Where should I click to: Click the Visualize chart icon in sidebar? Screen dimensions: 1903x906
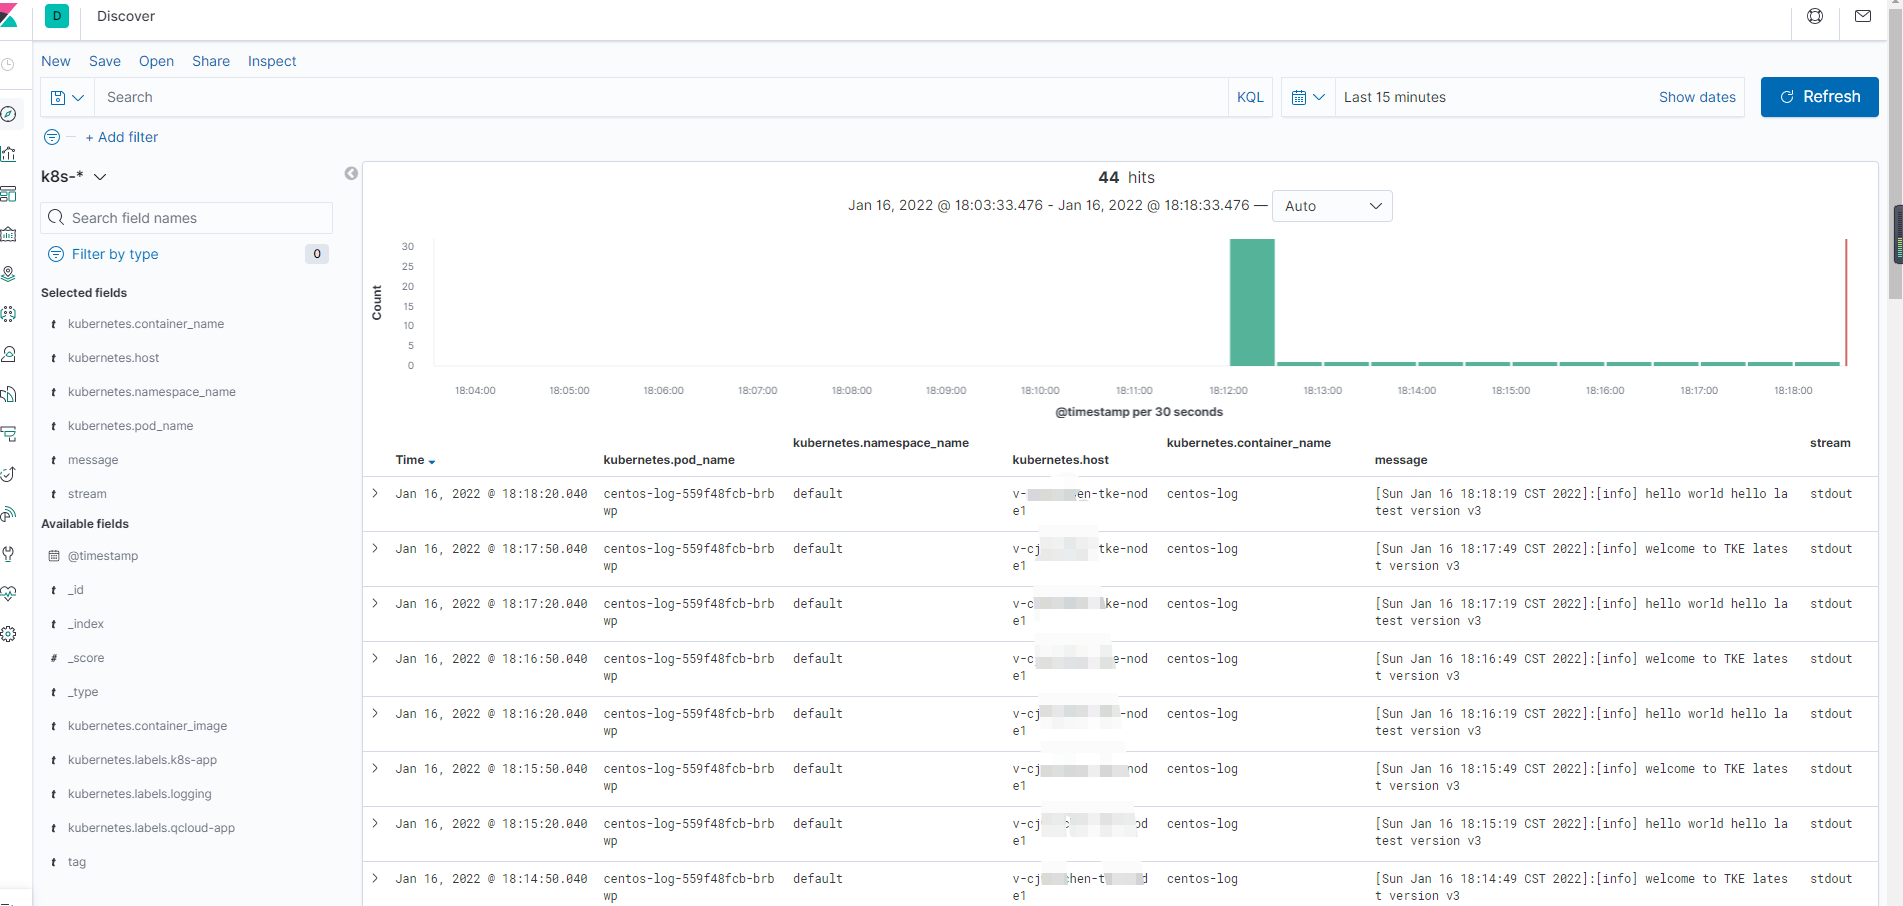[x=9, y=154]
